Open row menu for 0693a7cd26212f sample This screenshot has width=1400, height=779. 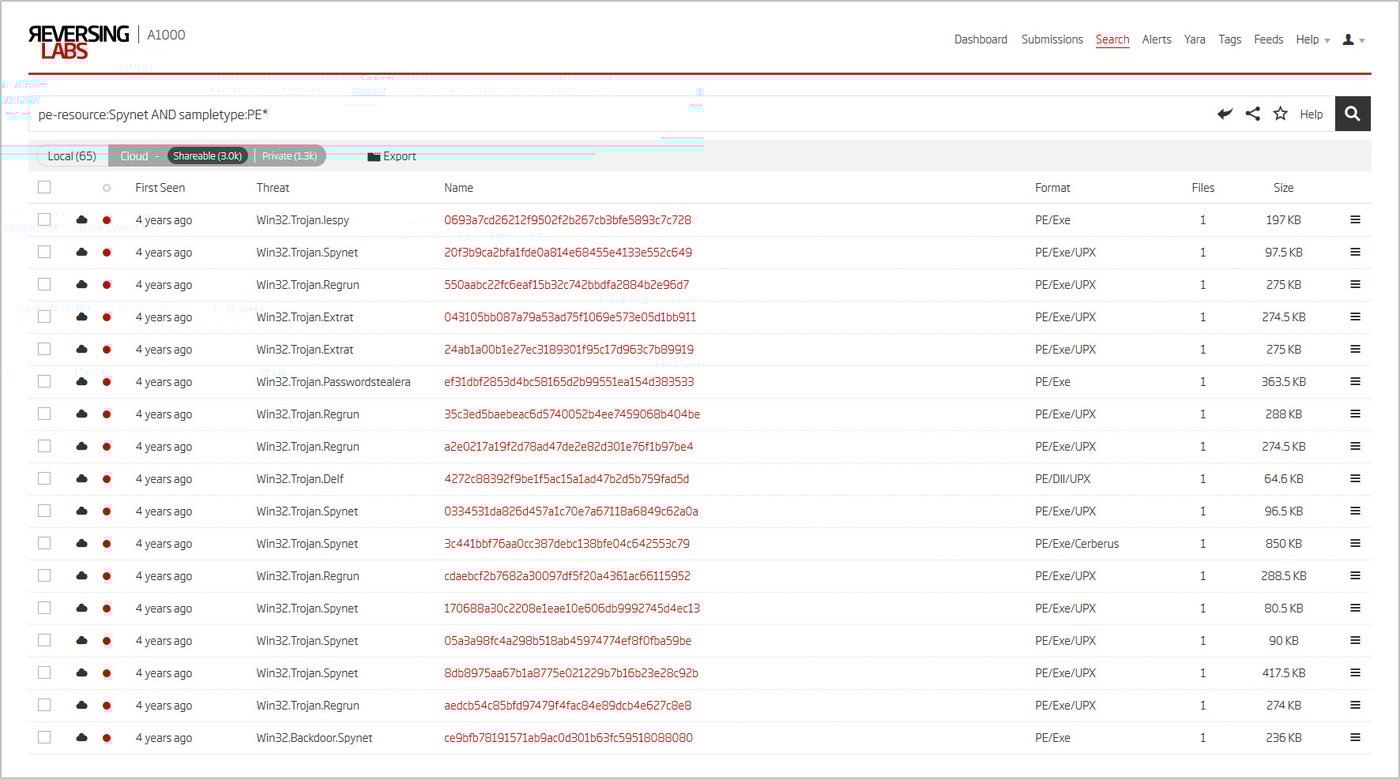coord(1355,220)
